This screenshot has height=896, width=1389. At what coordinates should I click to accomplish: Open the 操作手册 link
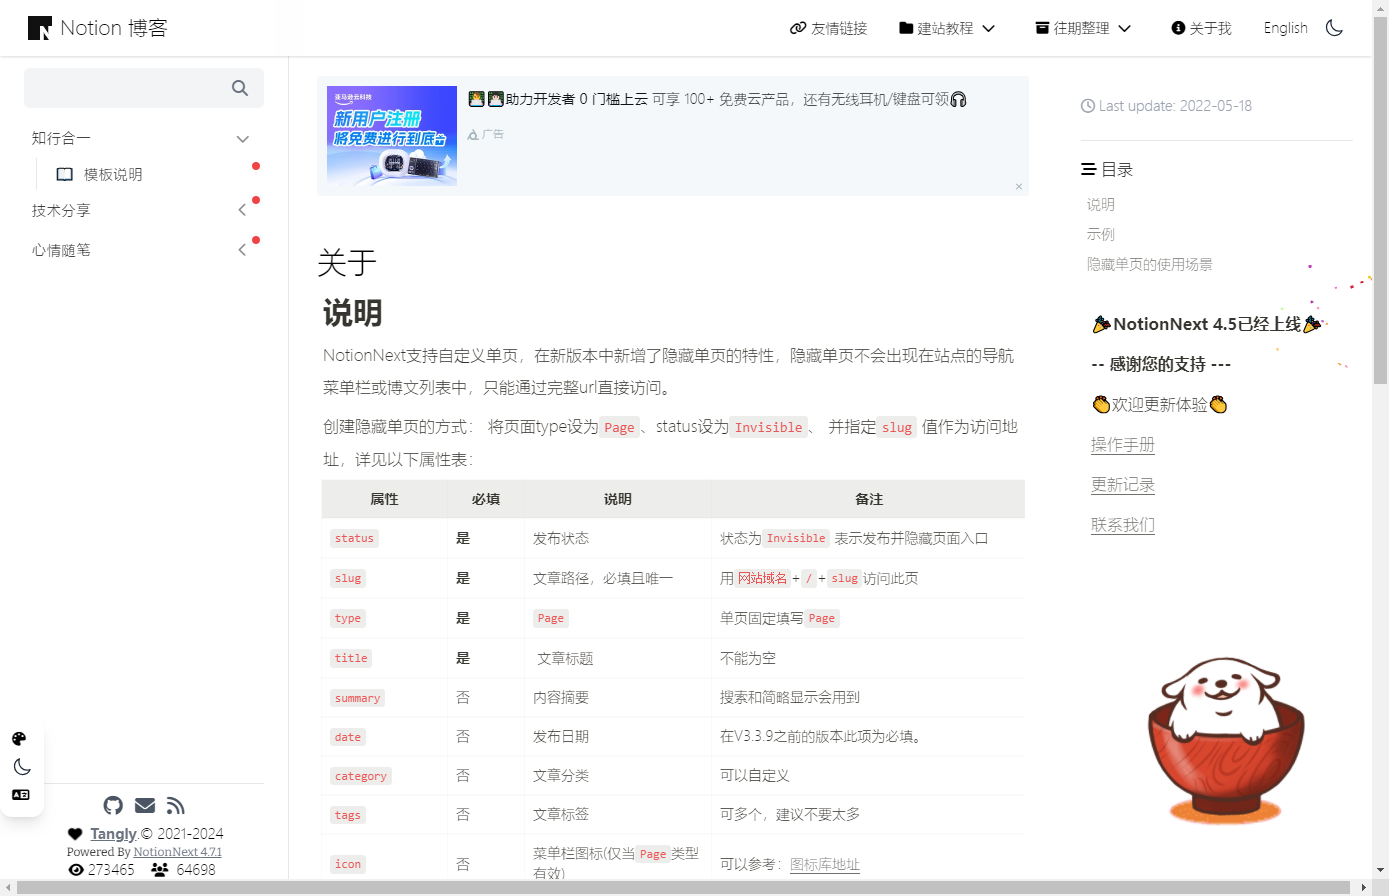tap(1123, 444)
